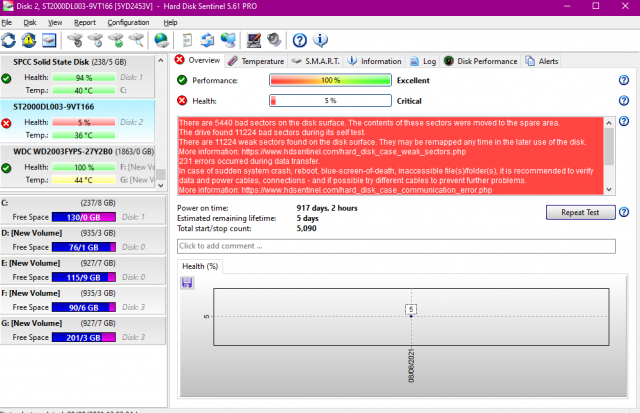The width and height of the screenshot is (640, 413).
Task: Open the report document toolbar icon
Action: click(x=185, y=40)
